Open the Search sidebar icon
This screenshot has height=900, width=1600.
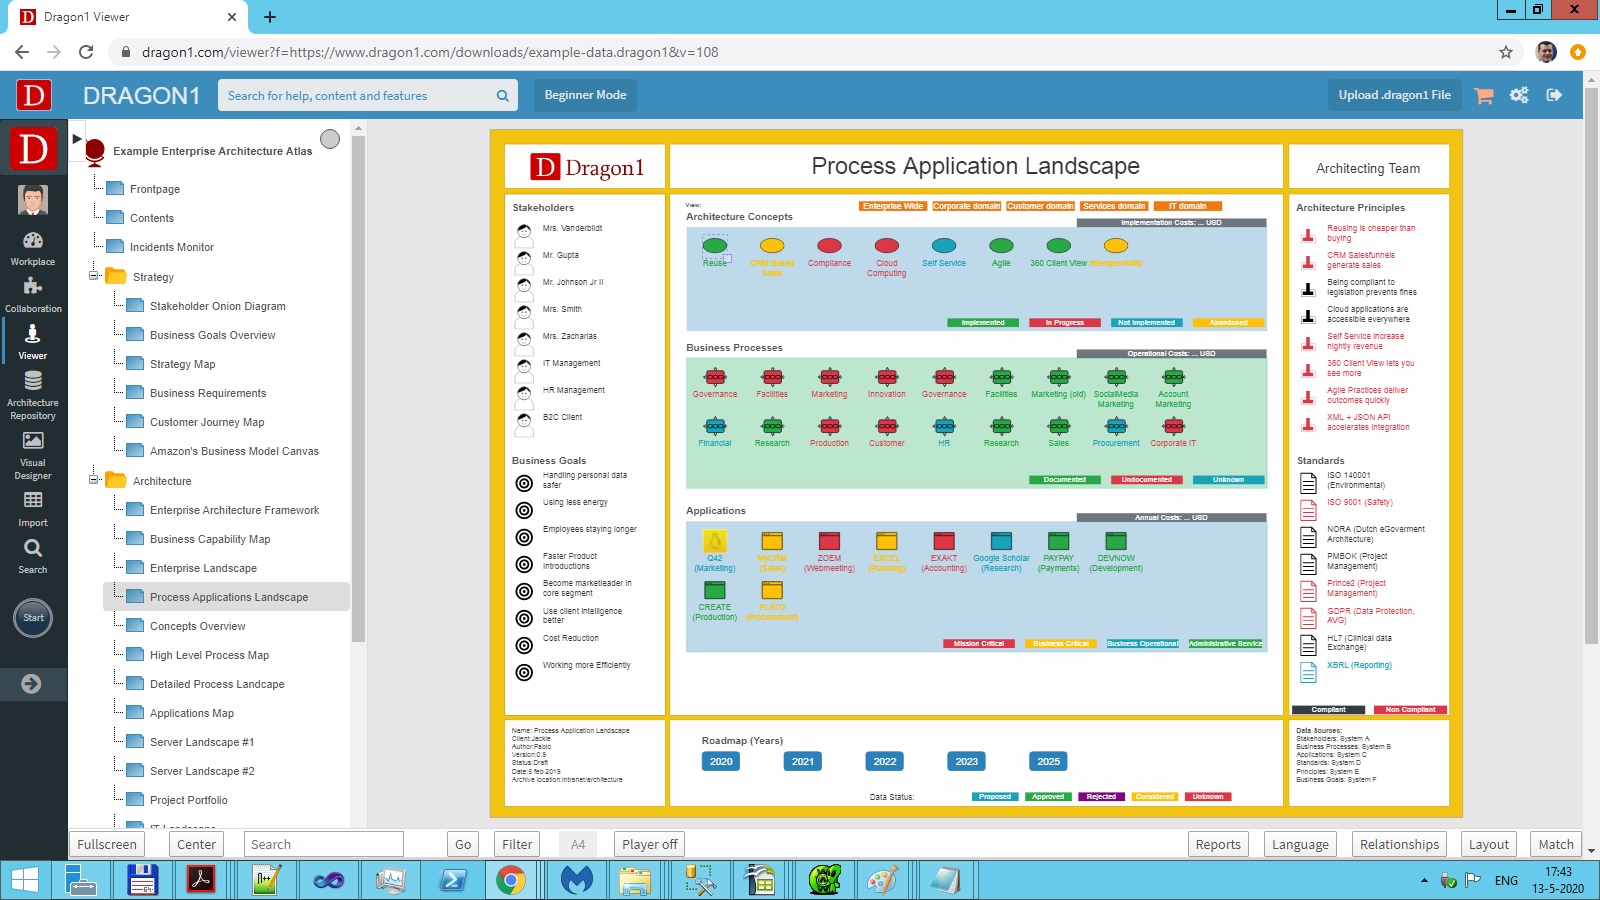(33, 556)
